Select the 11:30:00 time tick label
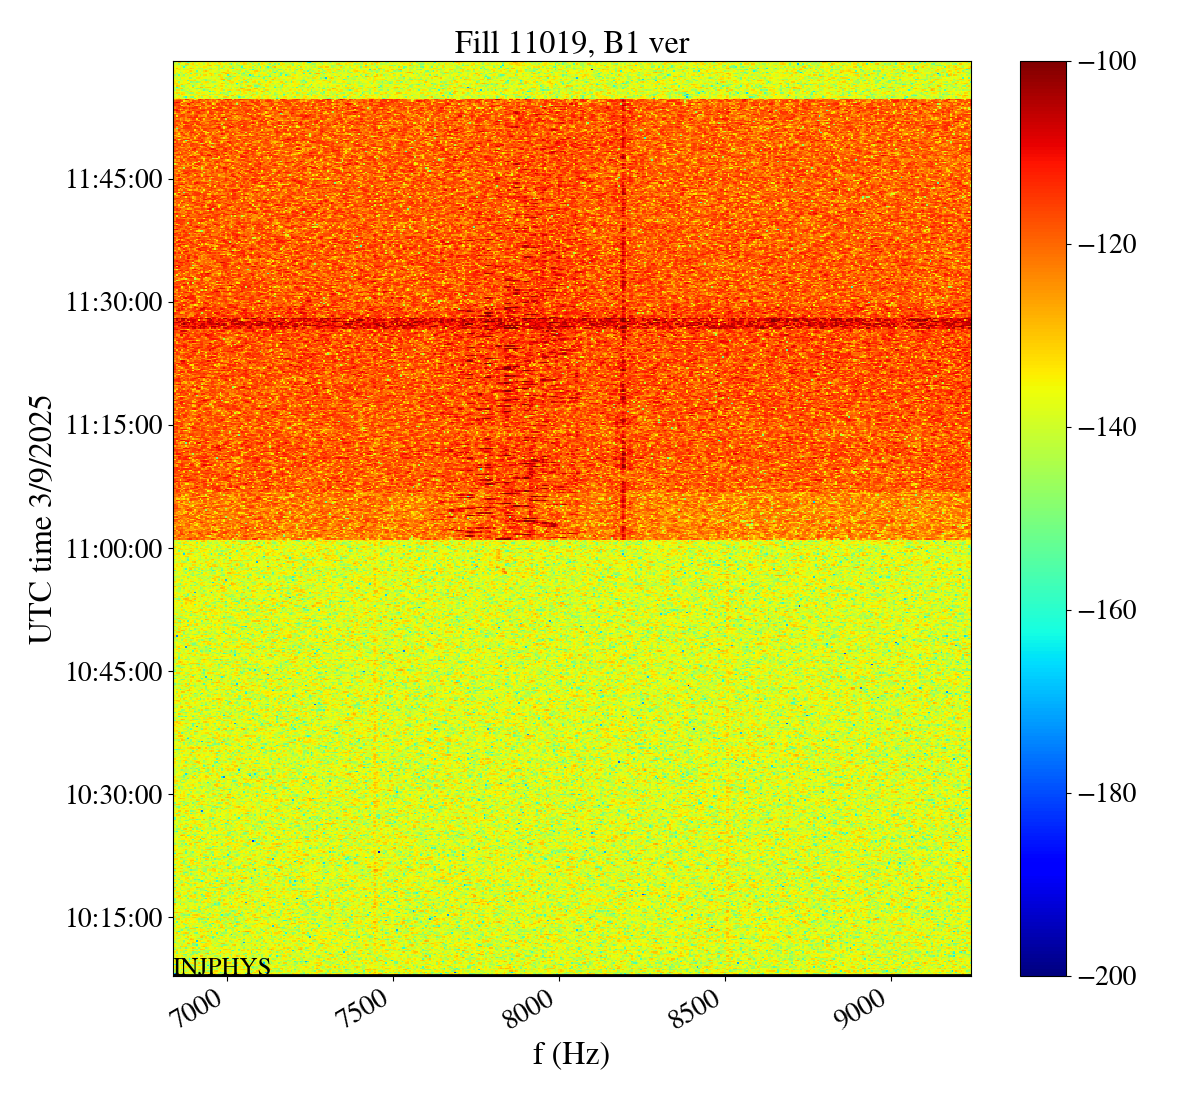This screenshot has height=1100, width=1200. click(x=113, y=302)
